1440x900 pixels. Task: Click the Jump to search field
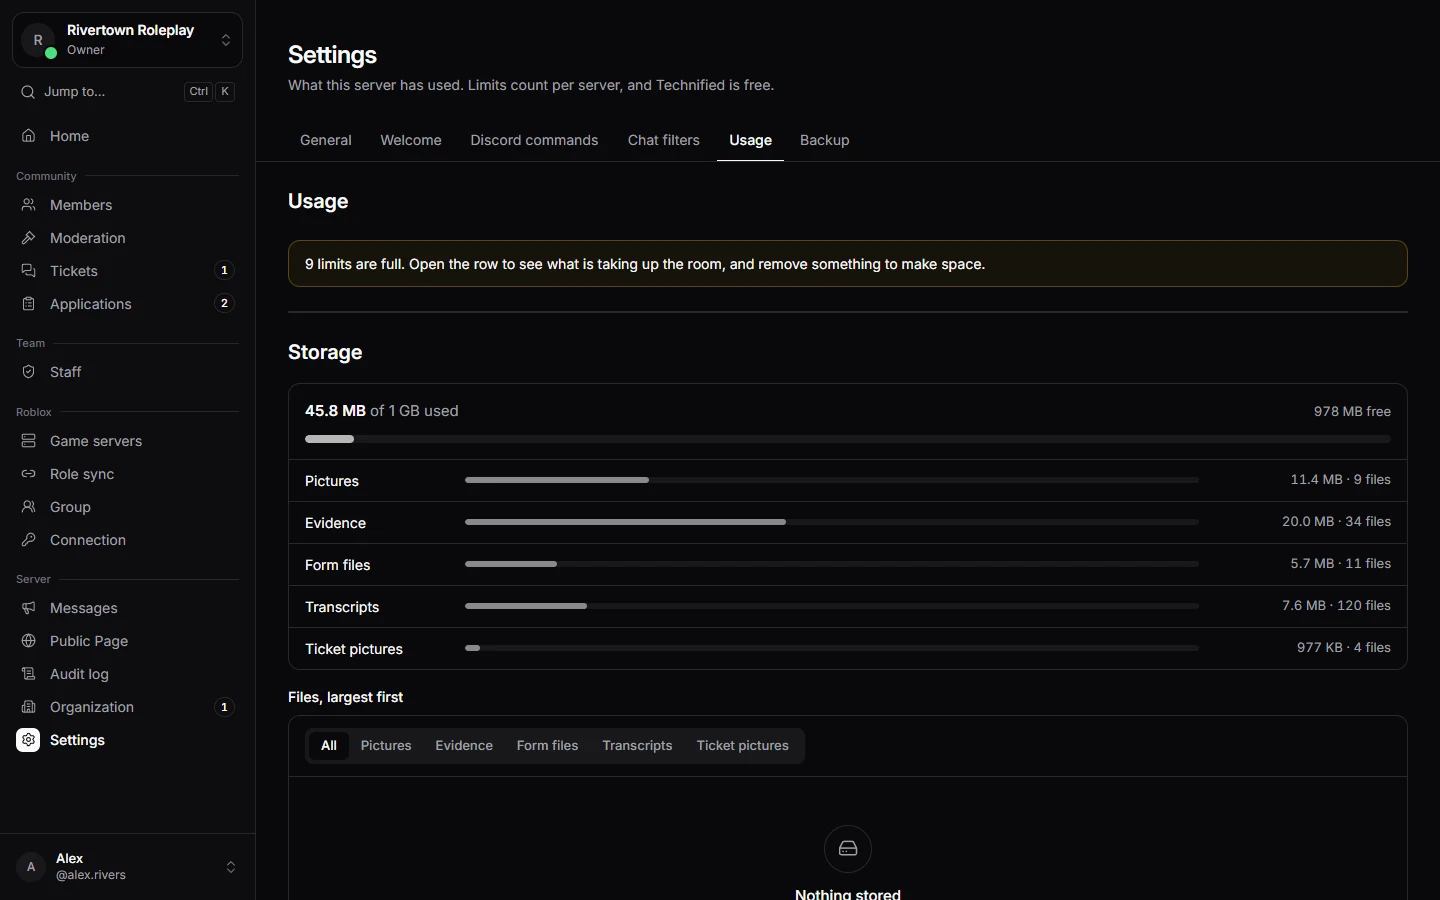(127, 92)
